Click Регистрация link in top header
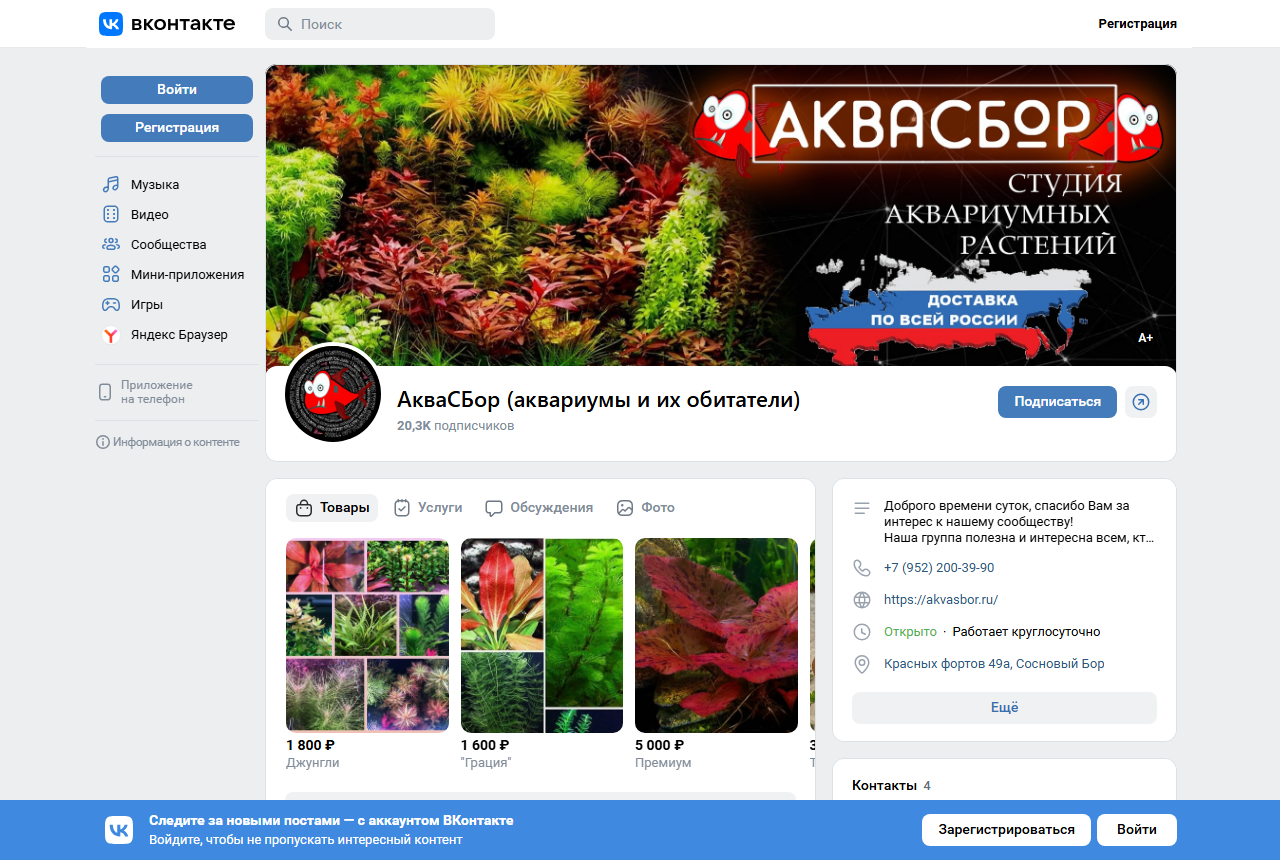Viewport: 1280px width, 860px height. [x=1137, y=24]
